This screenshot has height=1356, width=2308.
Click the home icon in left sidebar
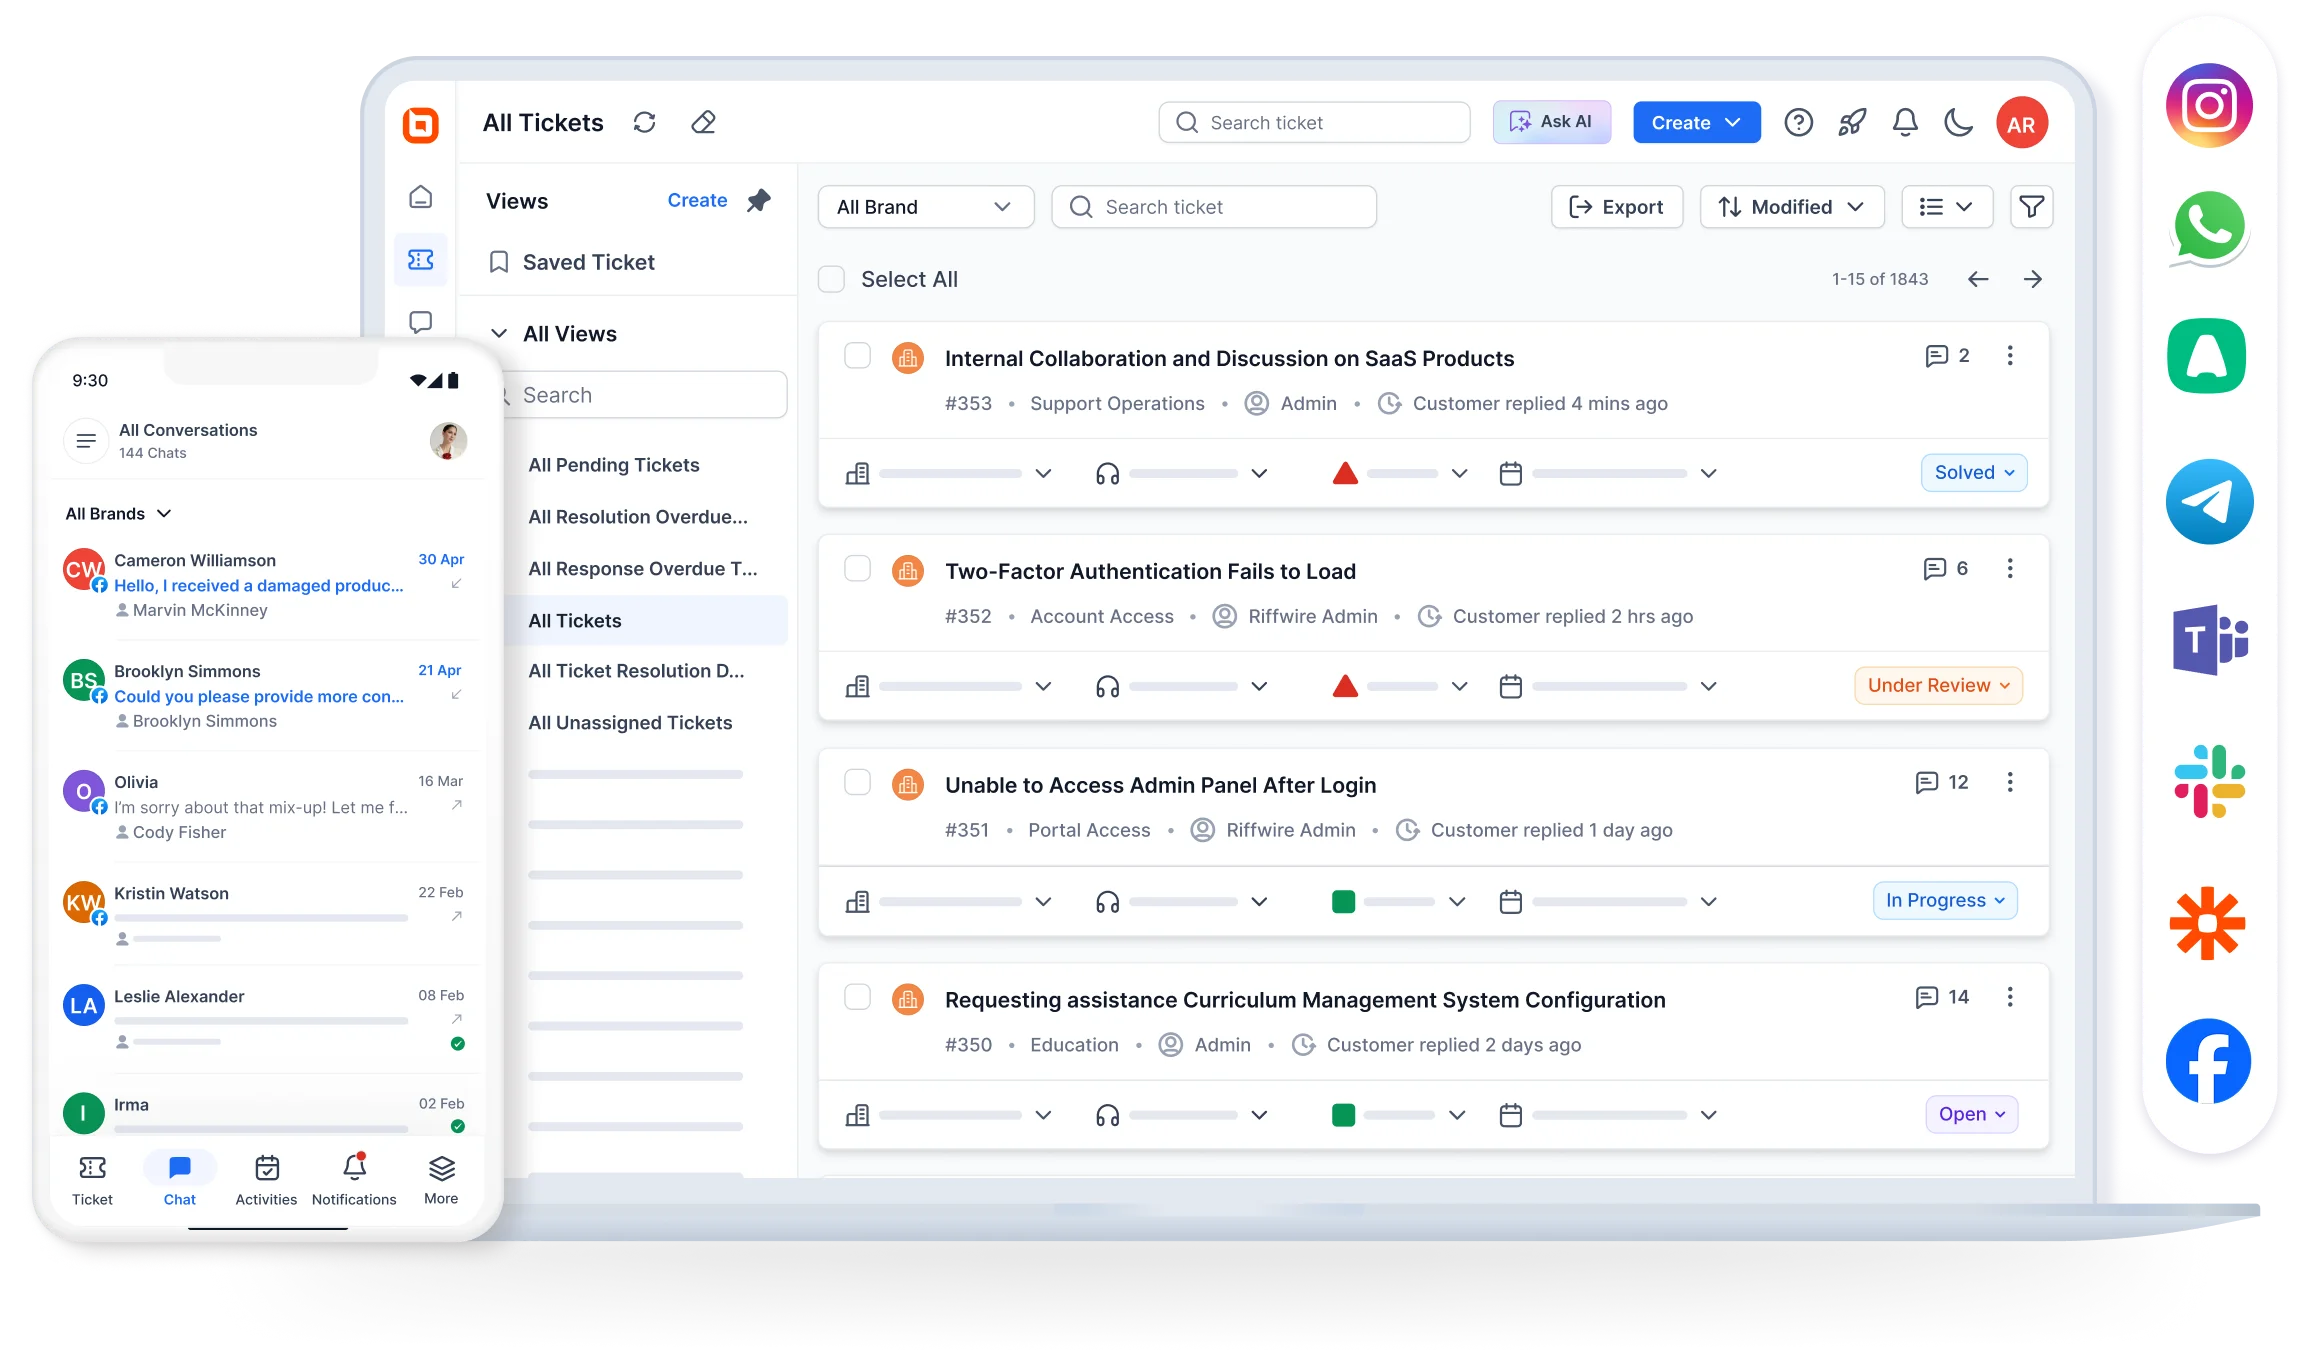point(421,196)
